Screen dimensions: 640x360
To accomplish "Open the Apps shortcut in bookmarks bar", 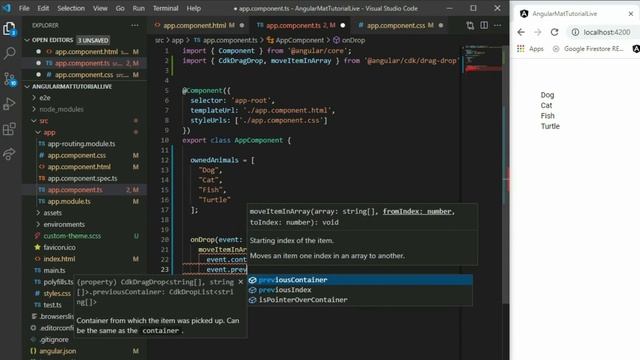I will click(x=530, y=49).
